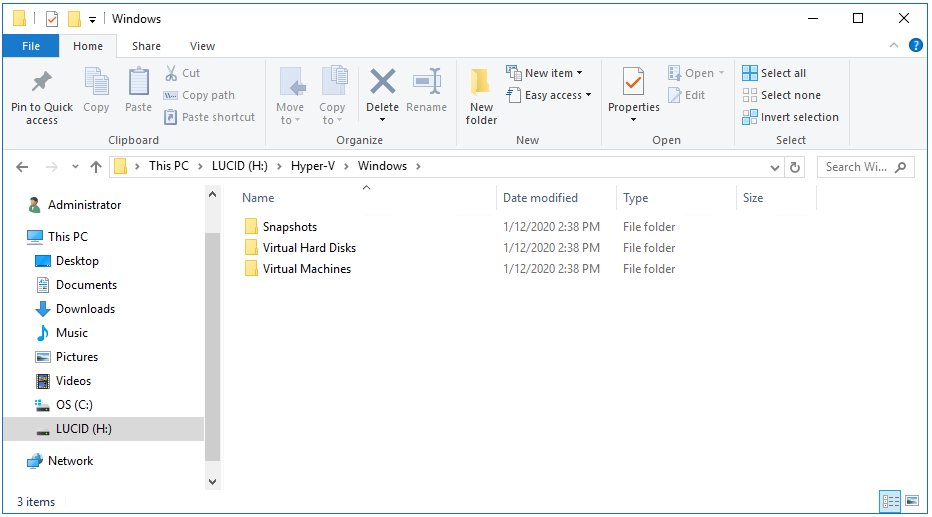Expand the address bar history dropdown
This screenshot has height=517, width=932.
coord(774,168)
